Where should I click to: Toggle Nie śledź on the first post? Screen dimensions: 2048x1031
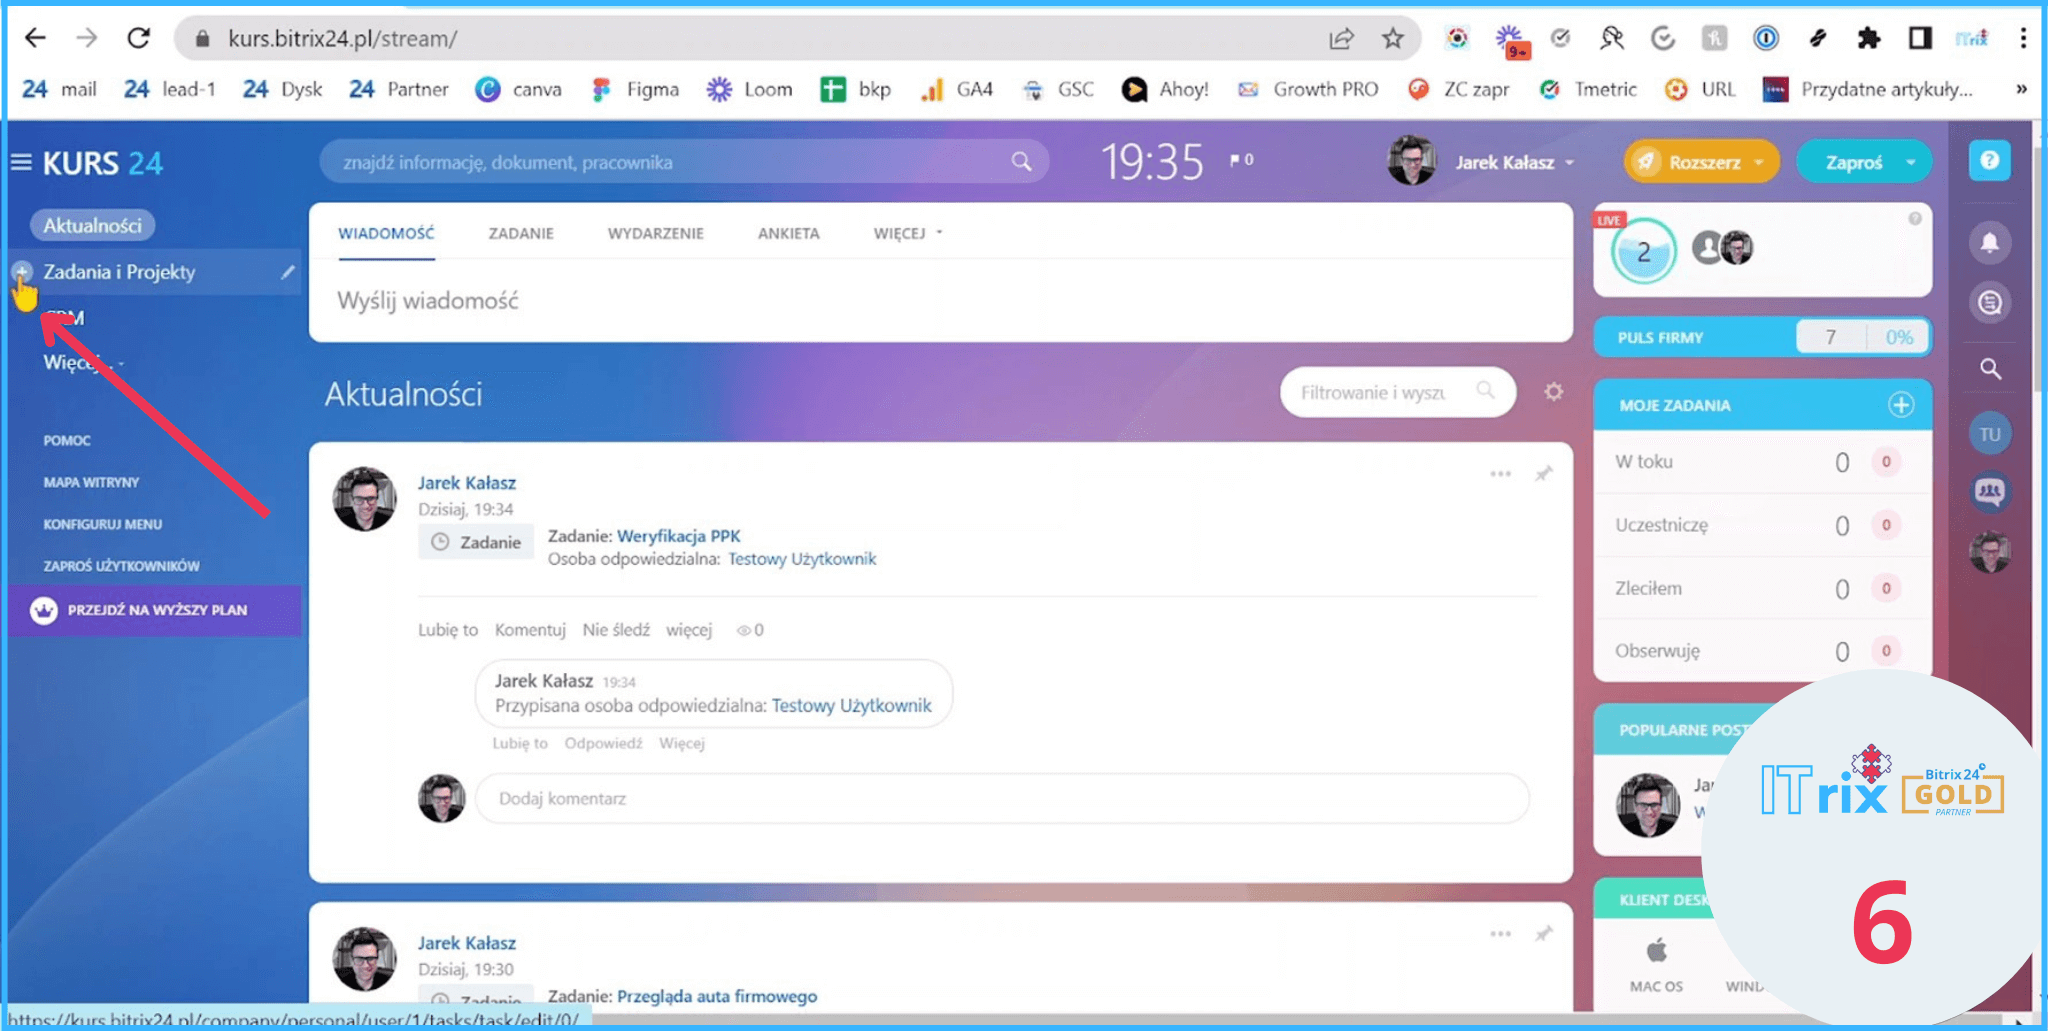616,630
